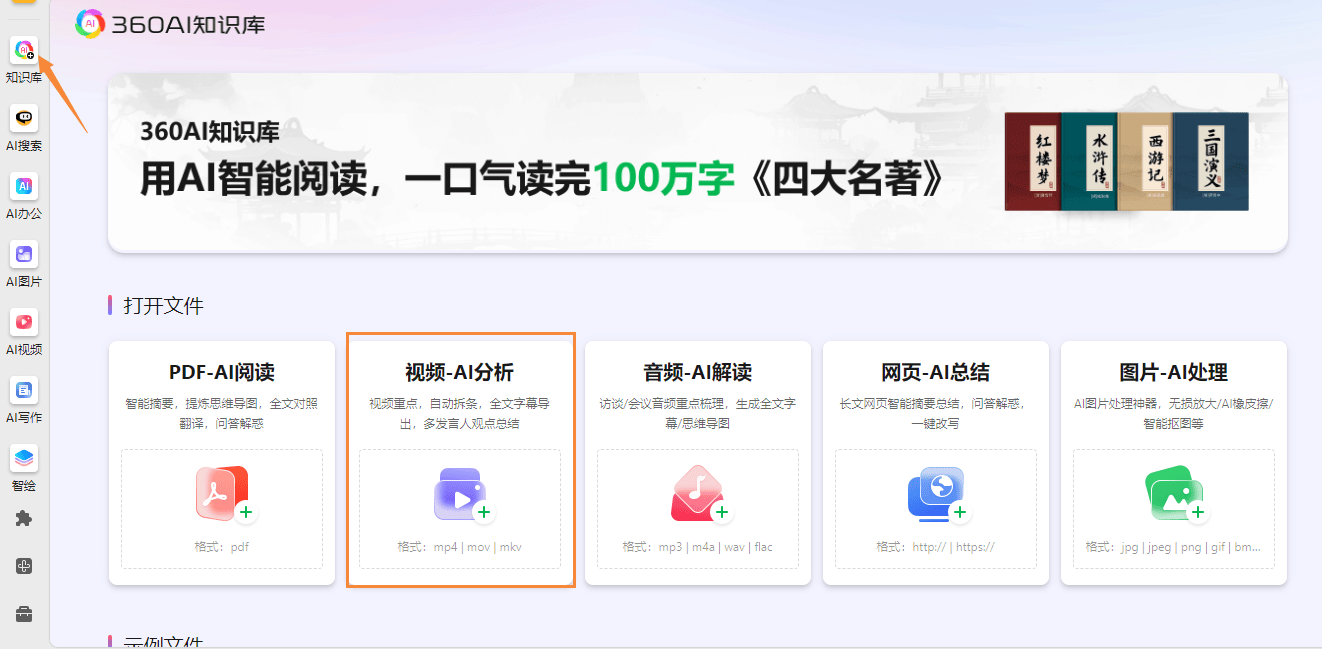Viewport: 1322px width, 649px height.
Task: Open the 视频-AI分析 card title
Action: (x=460, y=373)
